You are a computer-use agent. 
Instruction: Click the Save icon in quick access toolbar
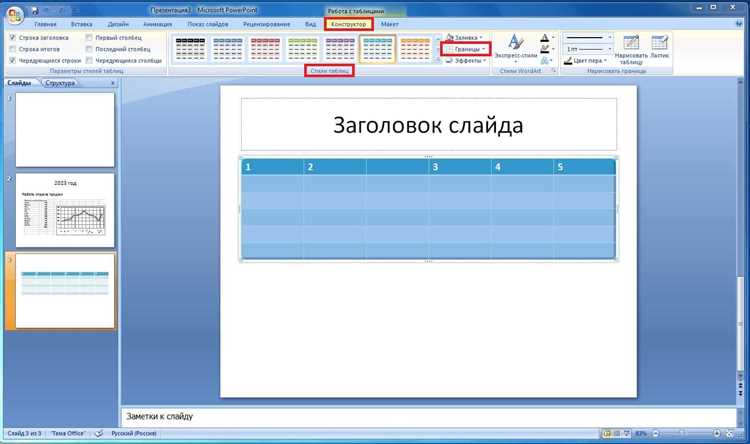pos(35,11)
